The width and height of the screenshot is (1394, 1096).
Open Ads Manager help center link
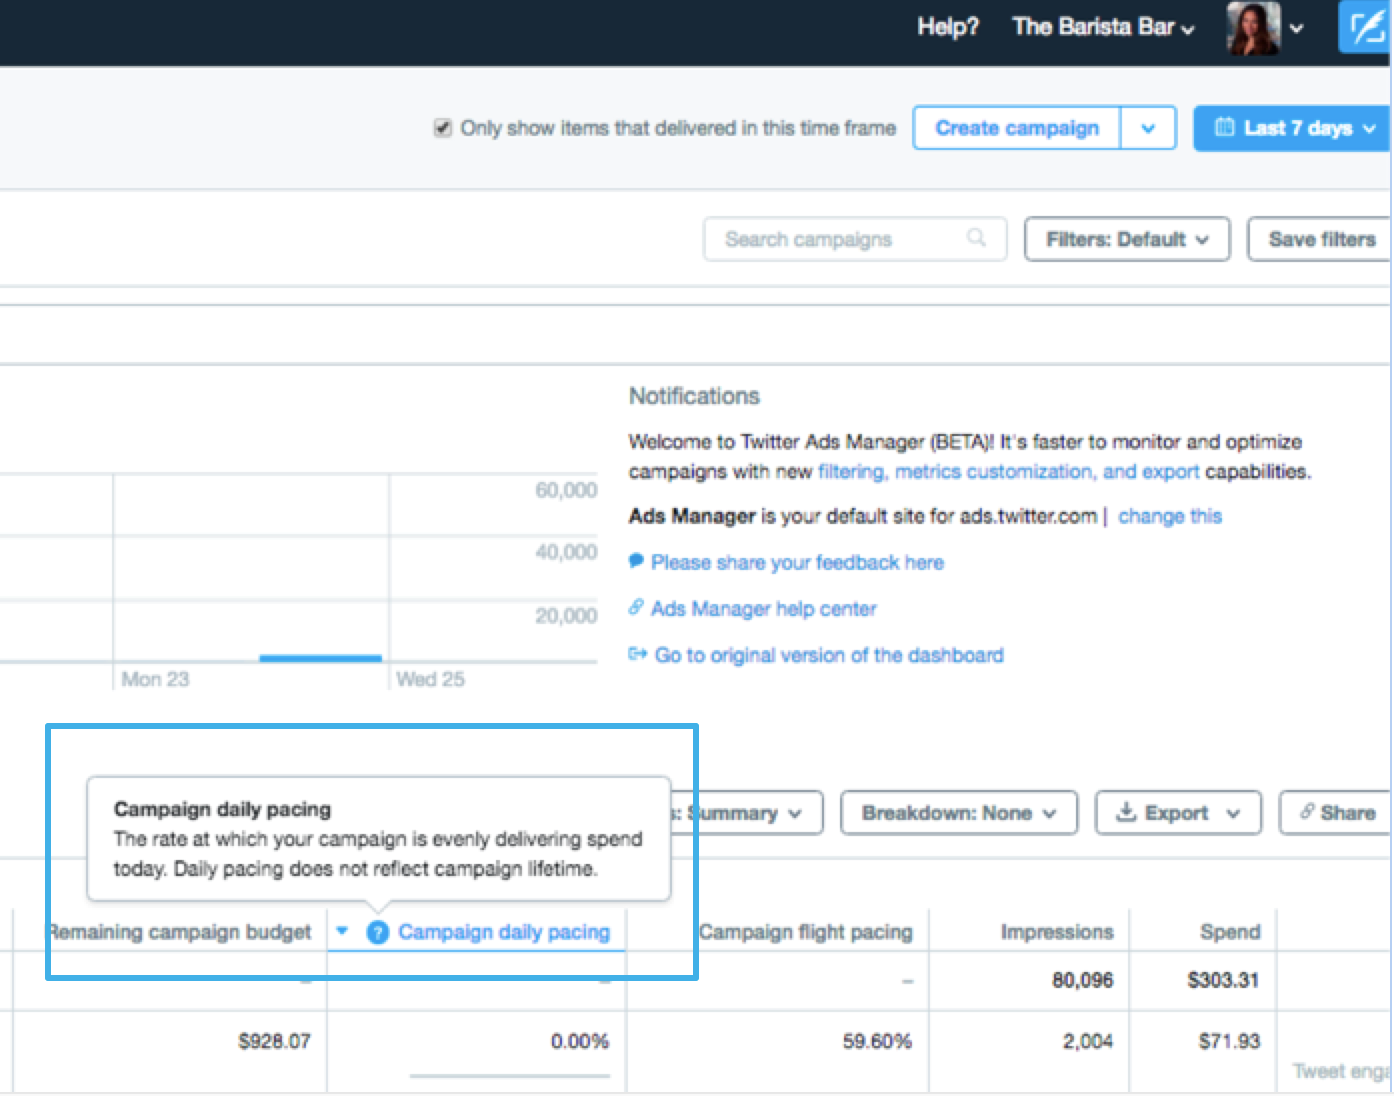(x=763, y=608)
